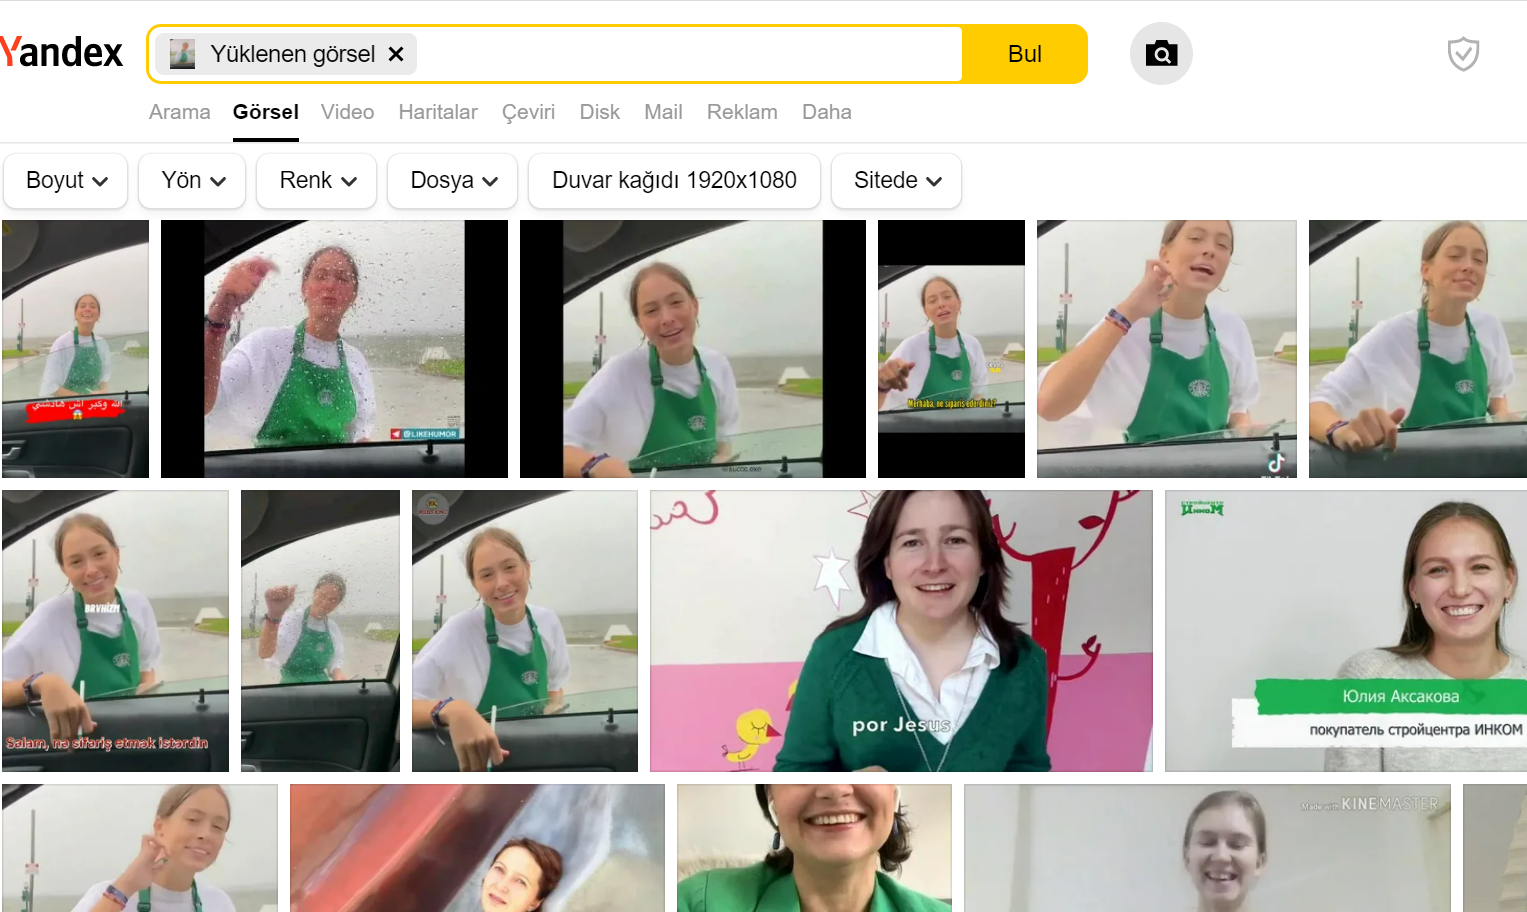Open the Haritalar tab
This screenshot has width=1527, height=912.
pyautogui.click(x=438, y=112)
